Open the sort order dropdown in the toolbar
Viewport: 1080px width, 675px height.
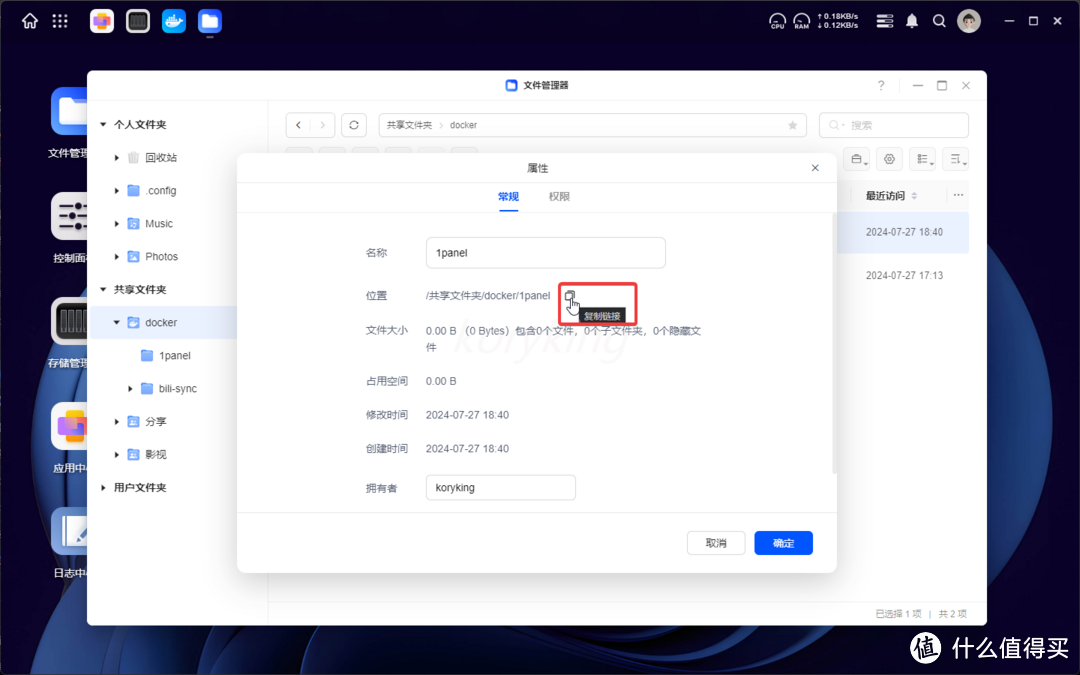(954, 158)
